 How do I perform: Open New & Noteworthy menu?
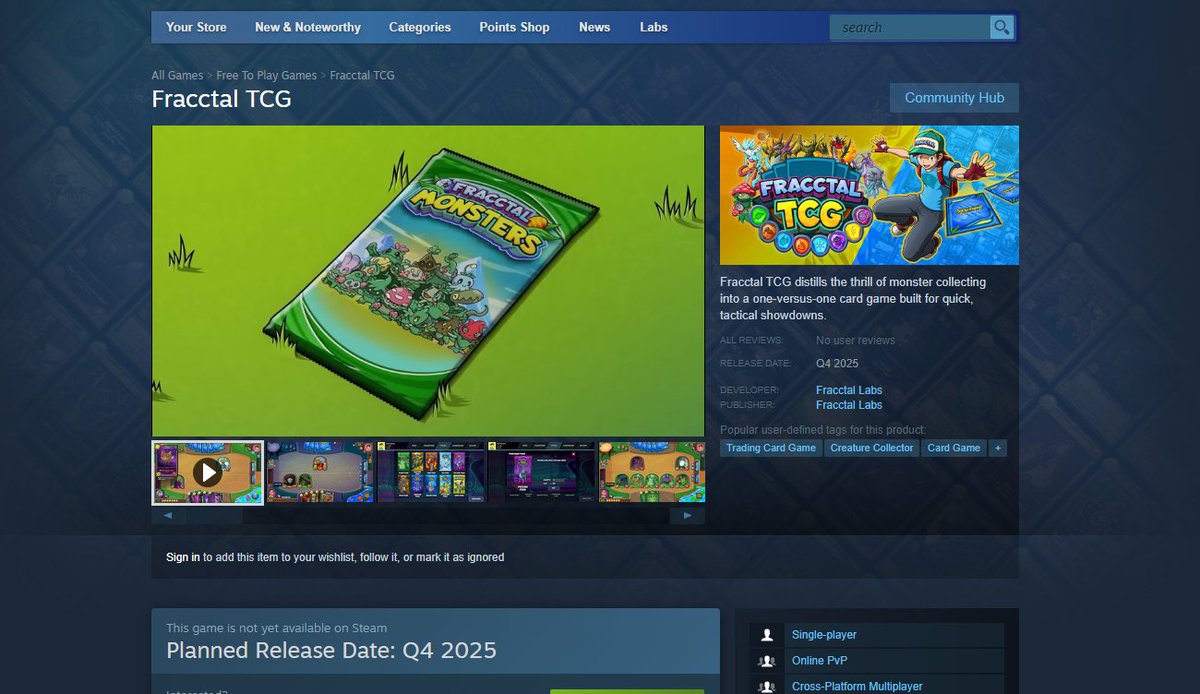click(308, 27)
